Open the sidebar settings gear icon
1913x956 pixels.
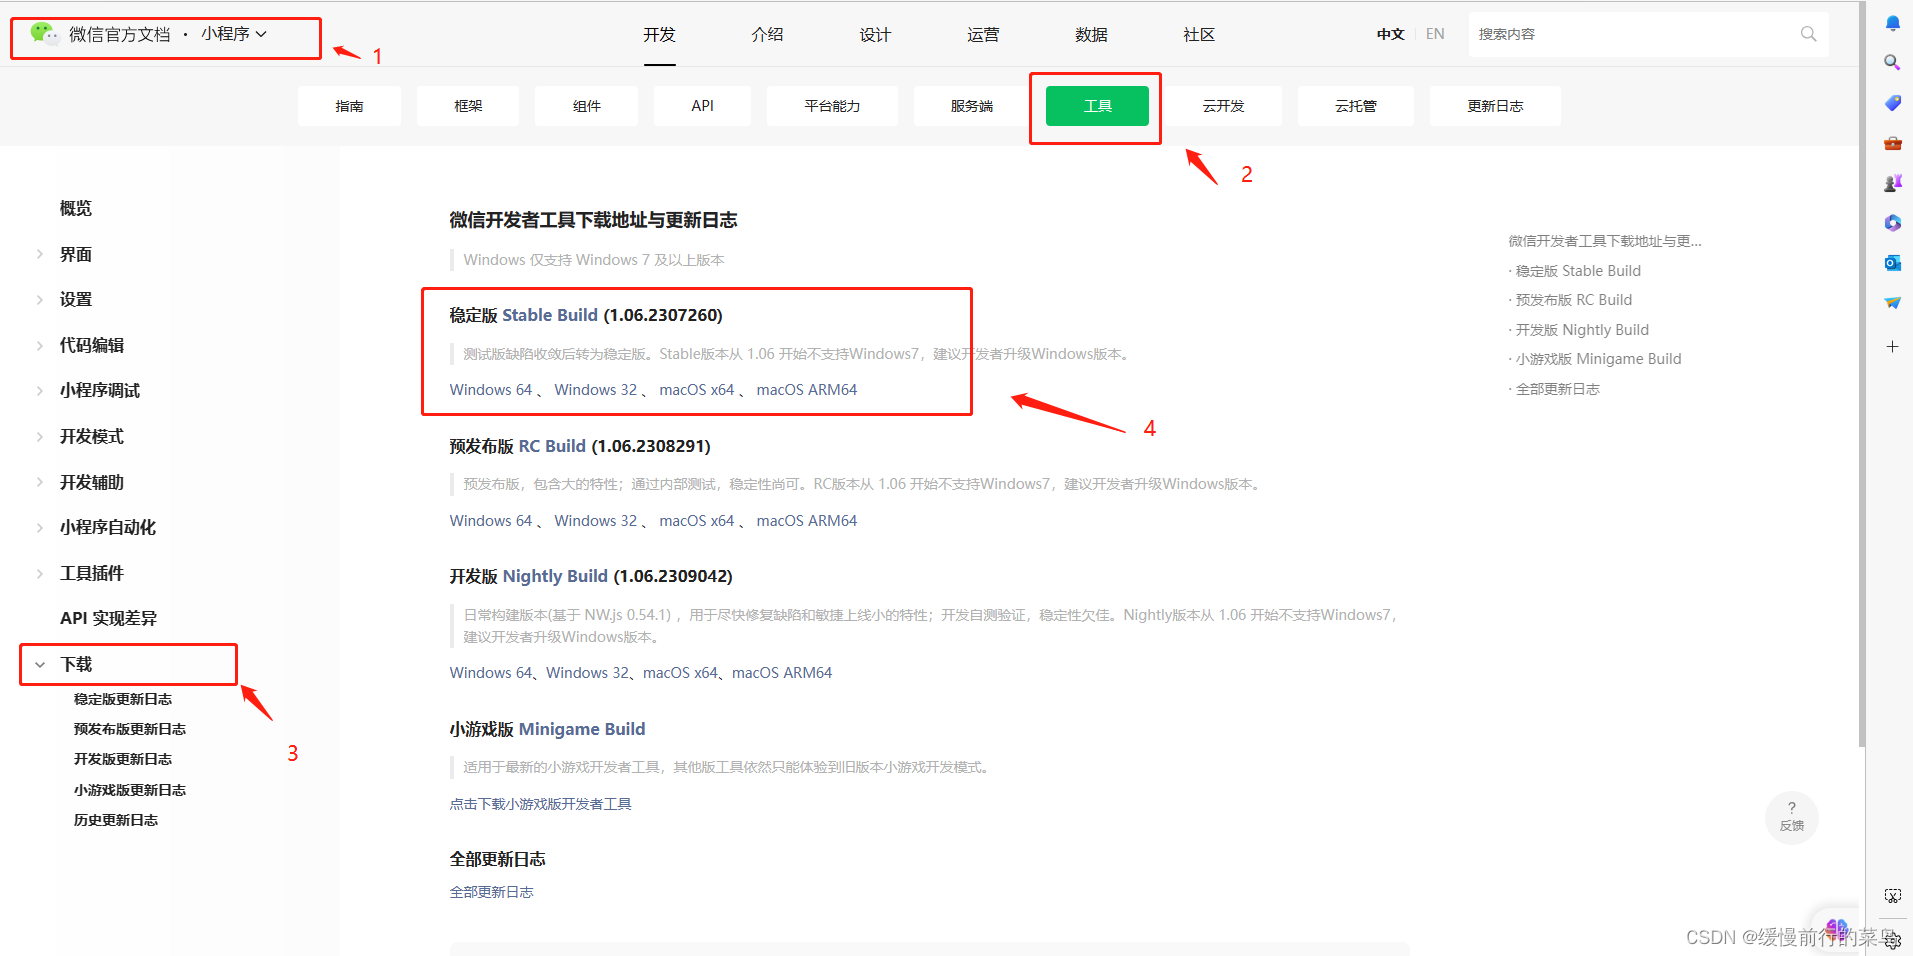(x=1892, y=940)
